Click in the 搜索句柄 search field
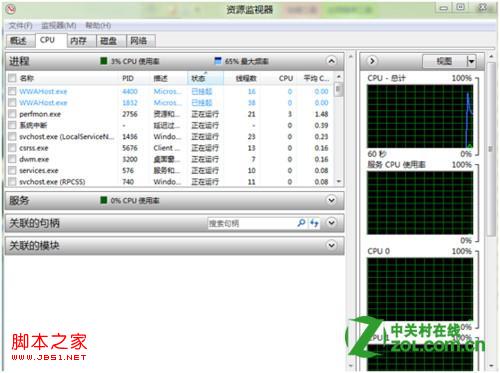Screen dimensions: 500x373 click(252, 223)
